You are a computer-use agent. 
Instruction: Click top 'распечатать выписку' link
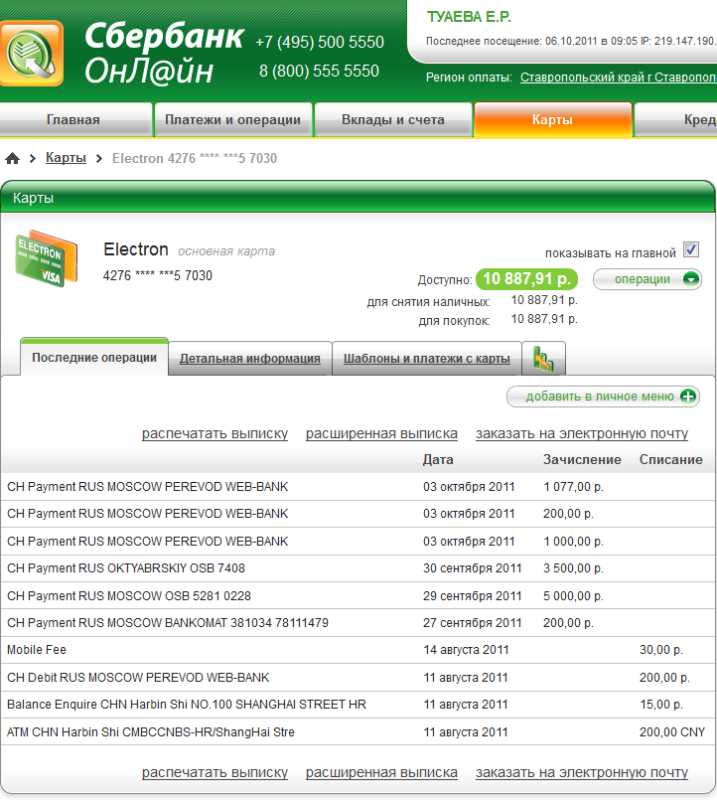point(214,433)
